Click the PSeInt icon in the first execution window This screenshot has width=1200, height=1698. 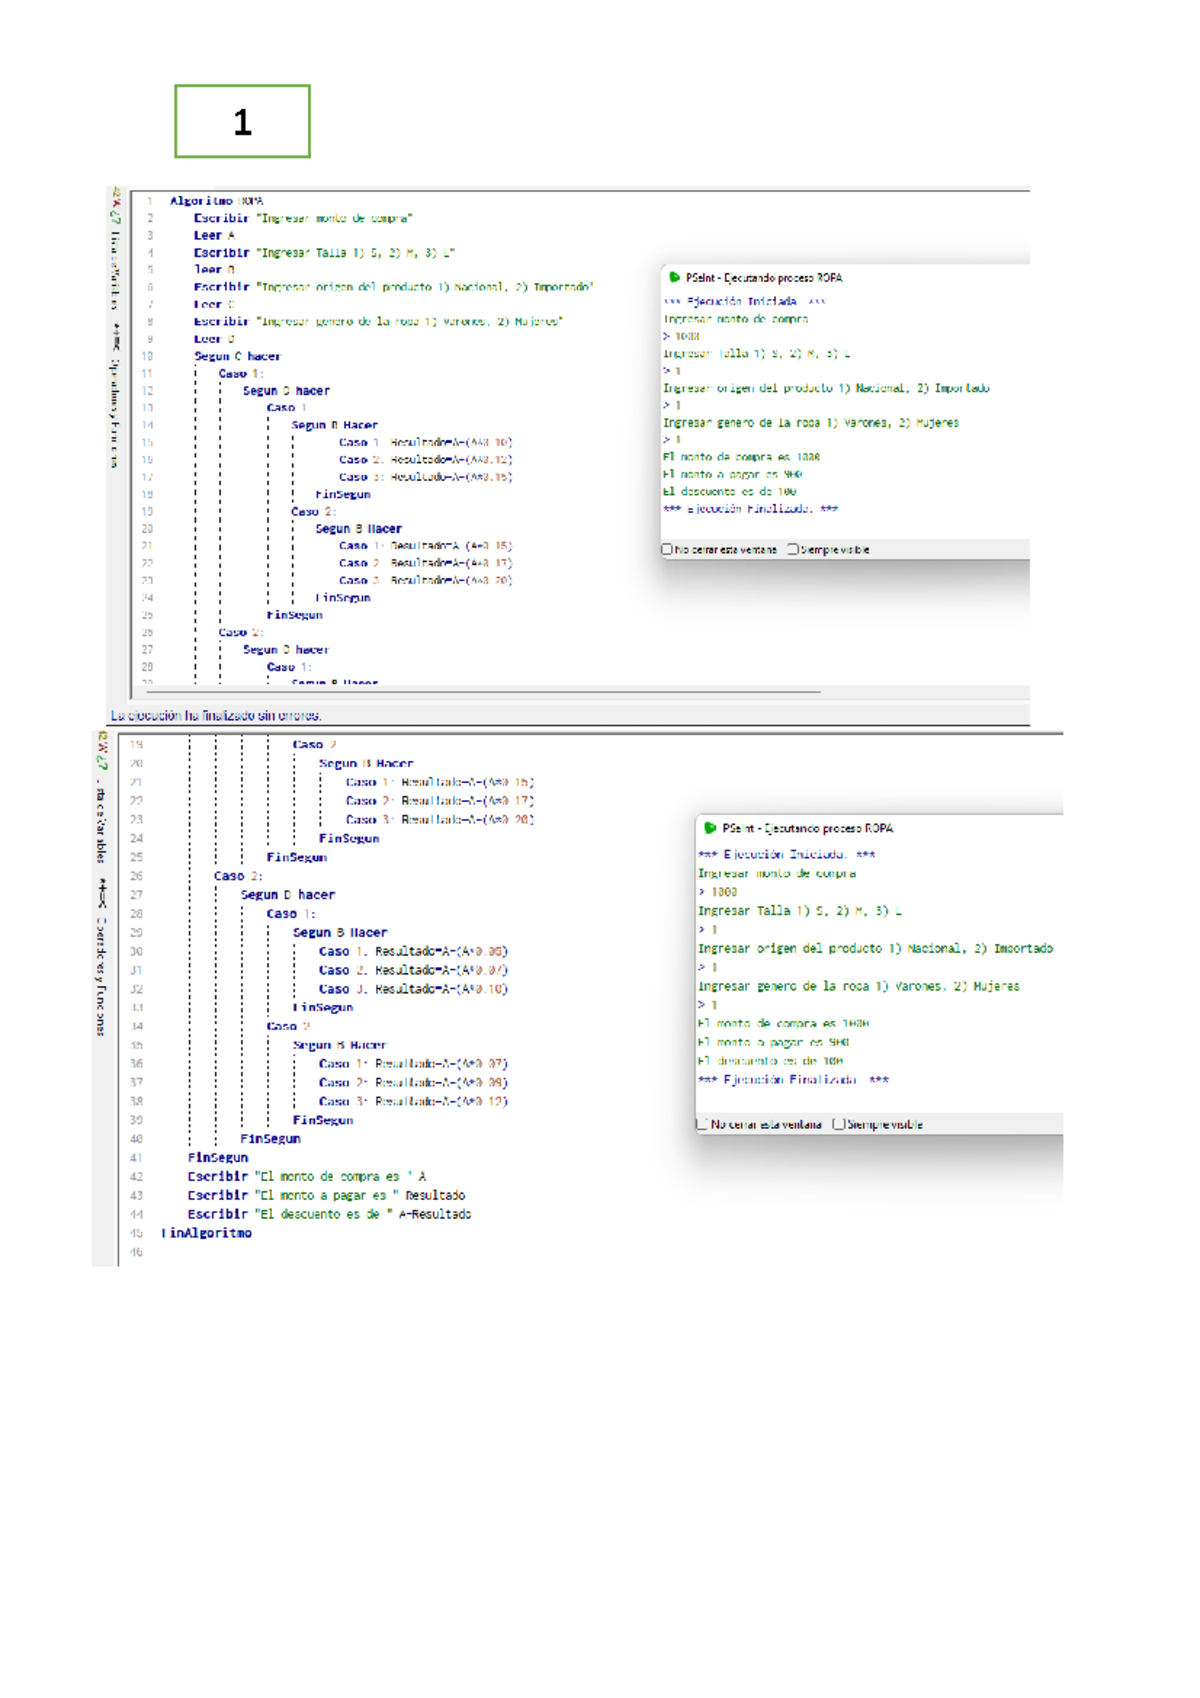point(675,278)
